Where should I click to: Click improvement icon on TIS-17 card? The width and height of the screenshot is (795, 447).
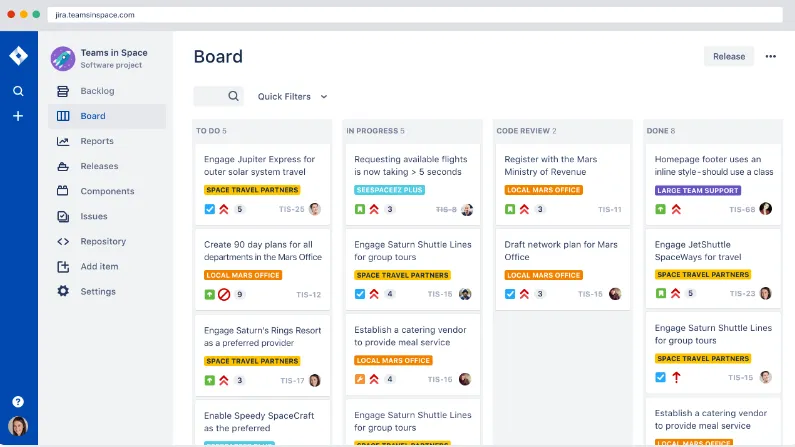pyautogui.click(x=209, y=380)
